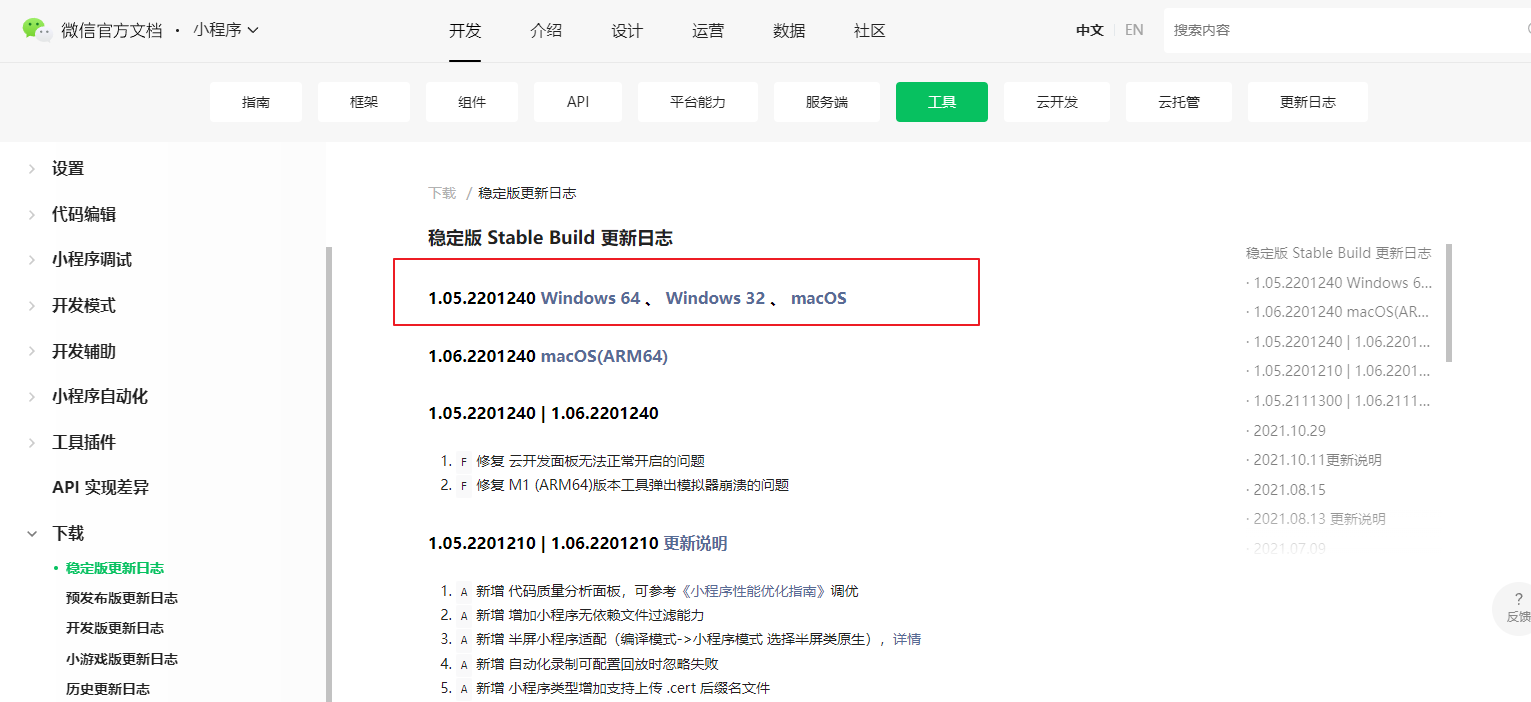The image size is (1531, 702).
Task: Expand the 设置 sidebar section
Action: (68, 169)
